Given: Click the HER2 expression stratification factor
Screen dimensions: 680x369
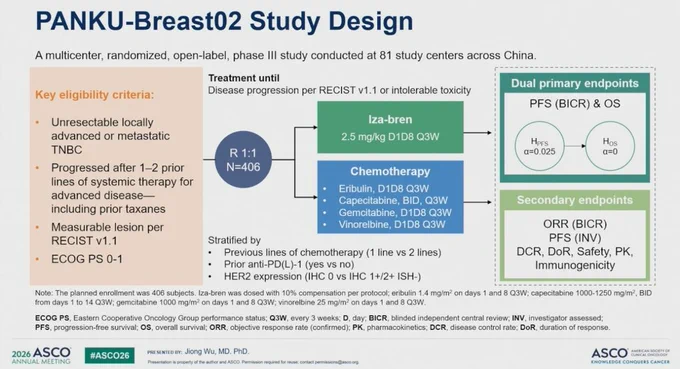Looking at the screenshot, I should click(x=322, y=276).
